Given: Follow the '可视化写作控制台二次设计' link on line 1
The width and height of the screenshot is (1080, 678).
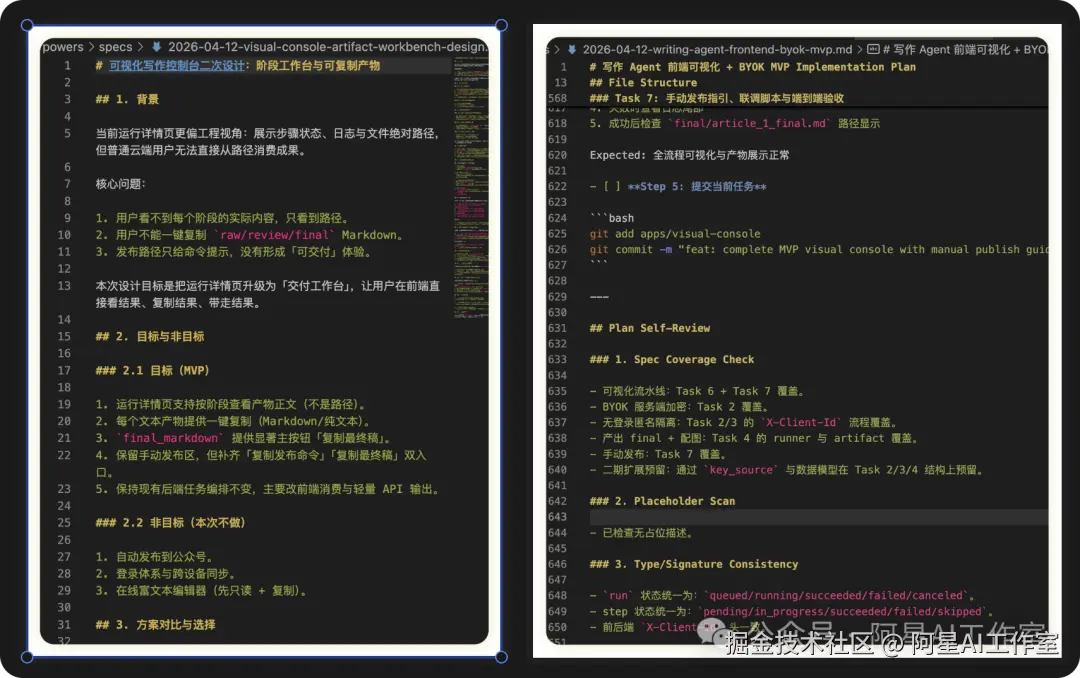Looking at the screenshot, I should 176,65.
